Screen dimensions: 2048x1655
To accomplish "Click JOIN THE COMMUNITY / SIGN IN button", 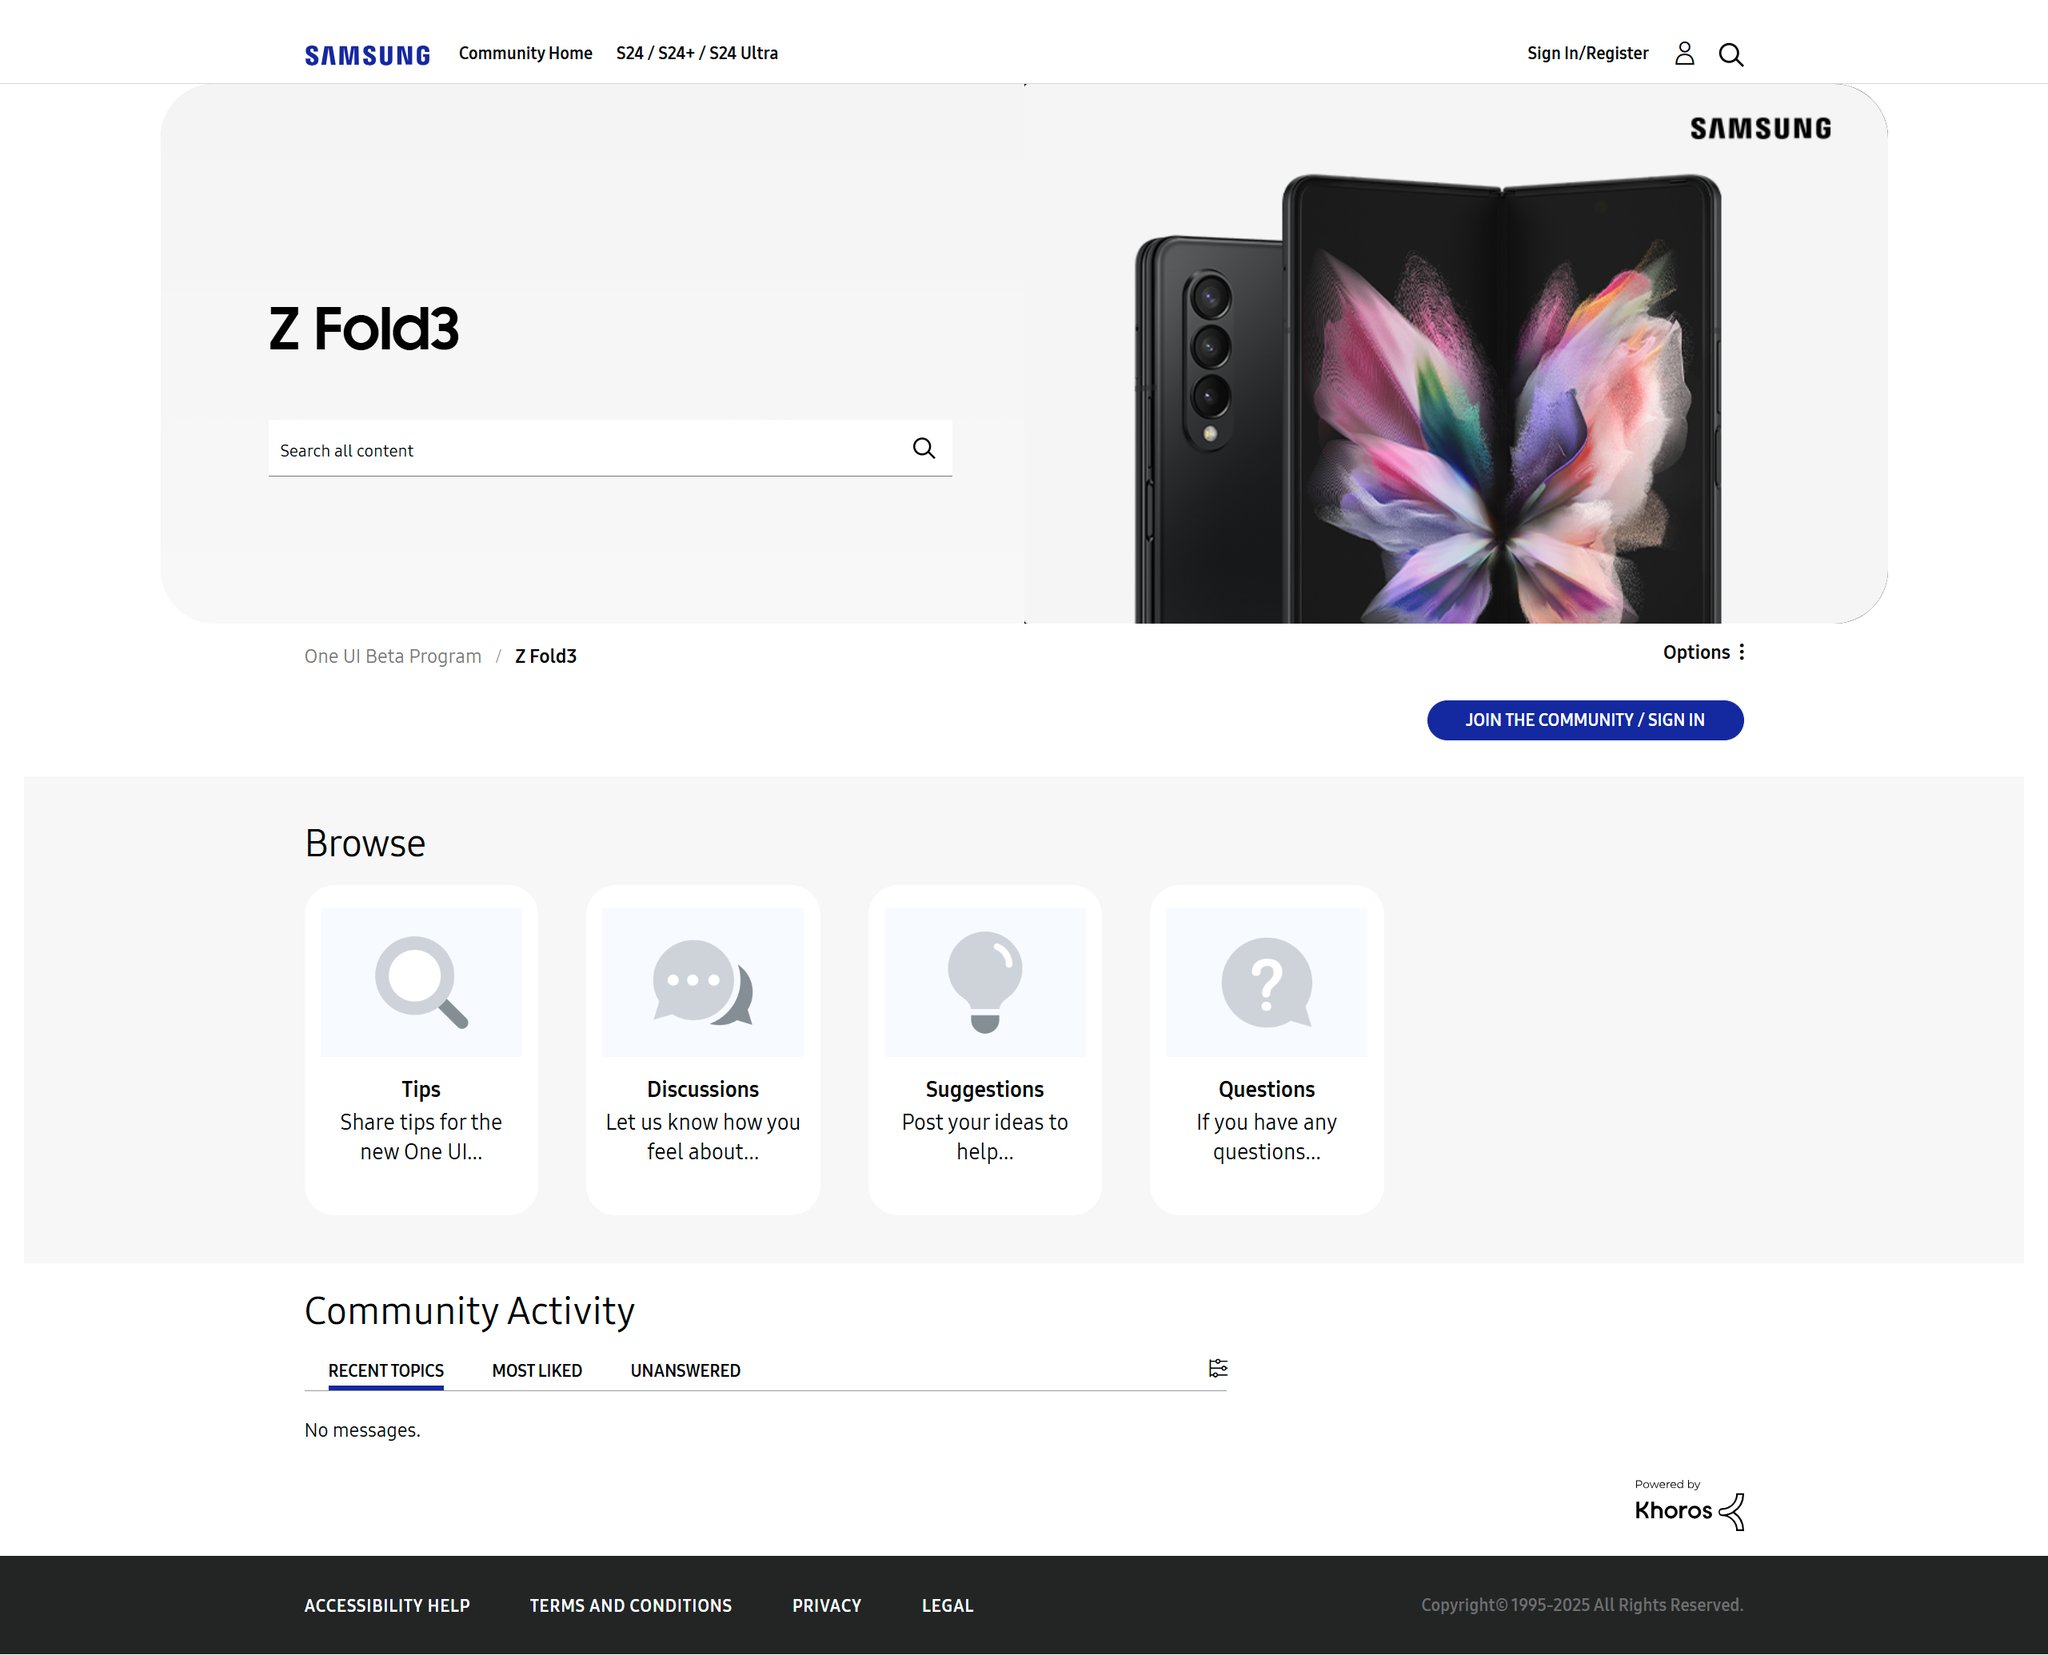I will (x=1585, y=719).
